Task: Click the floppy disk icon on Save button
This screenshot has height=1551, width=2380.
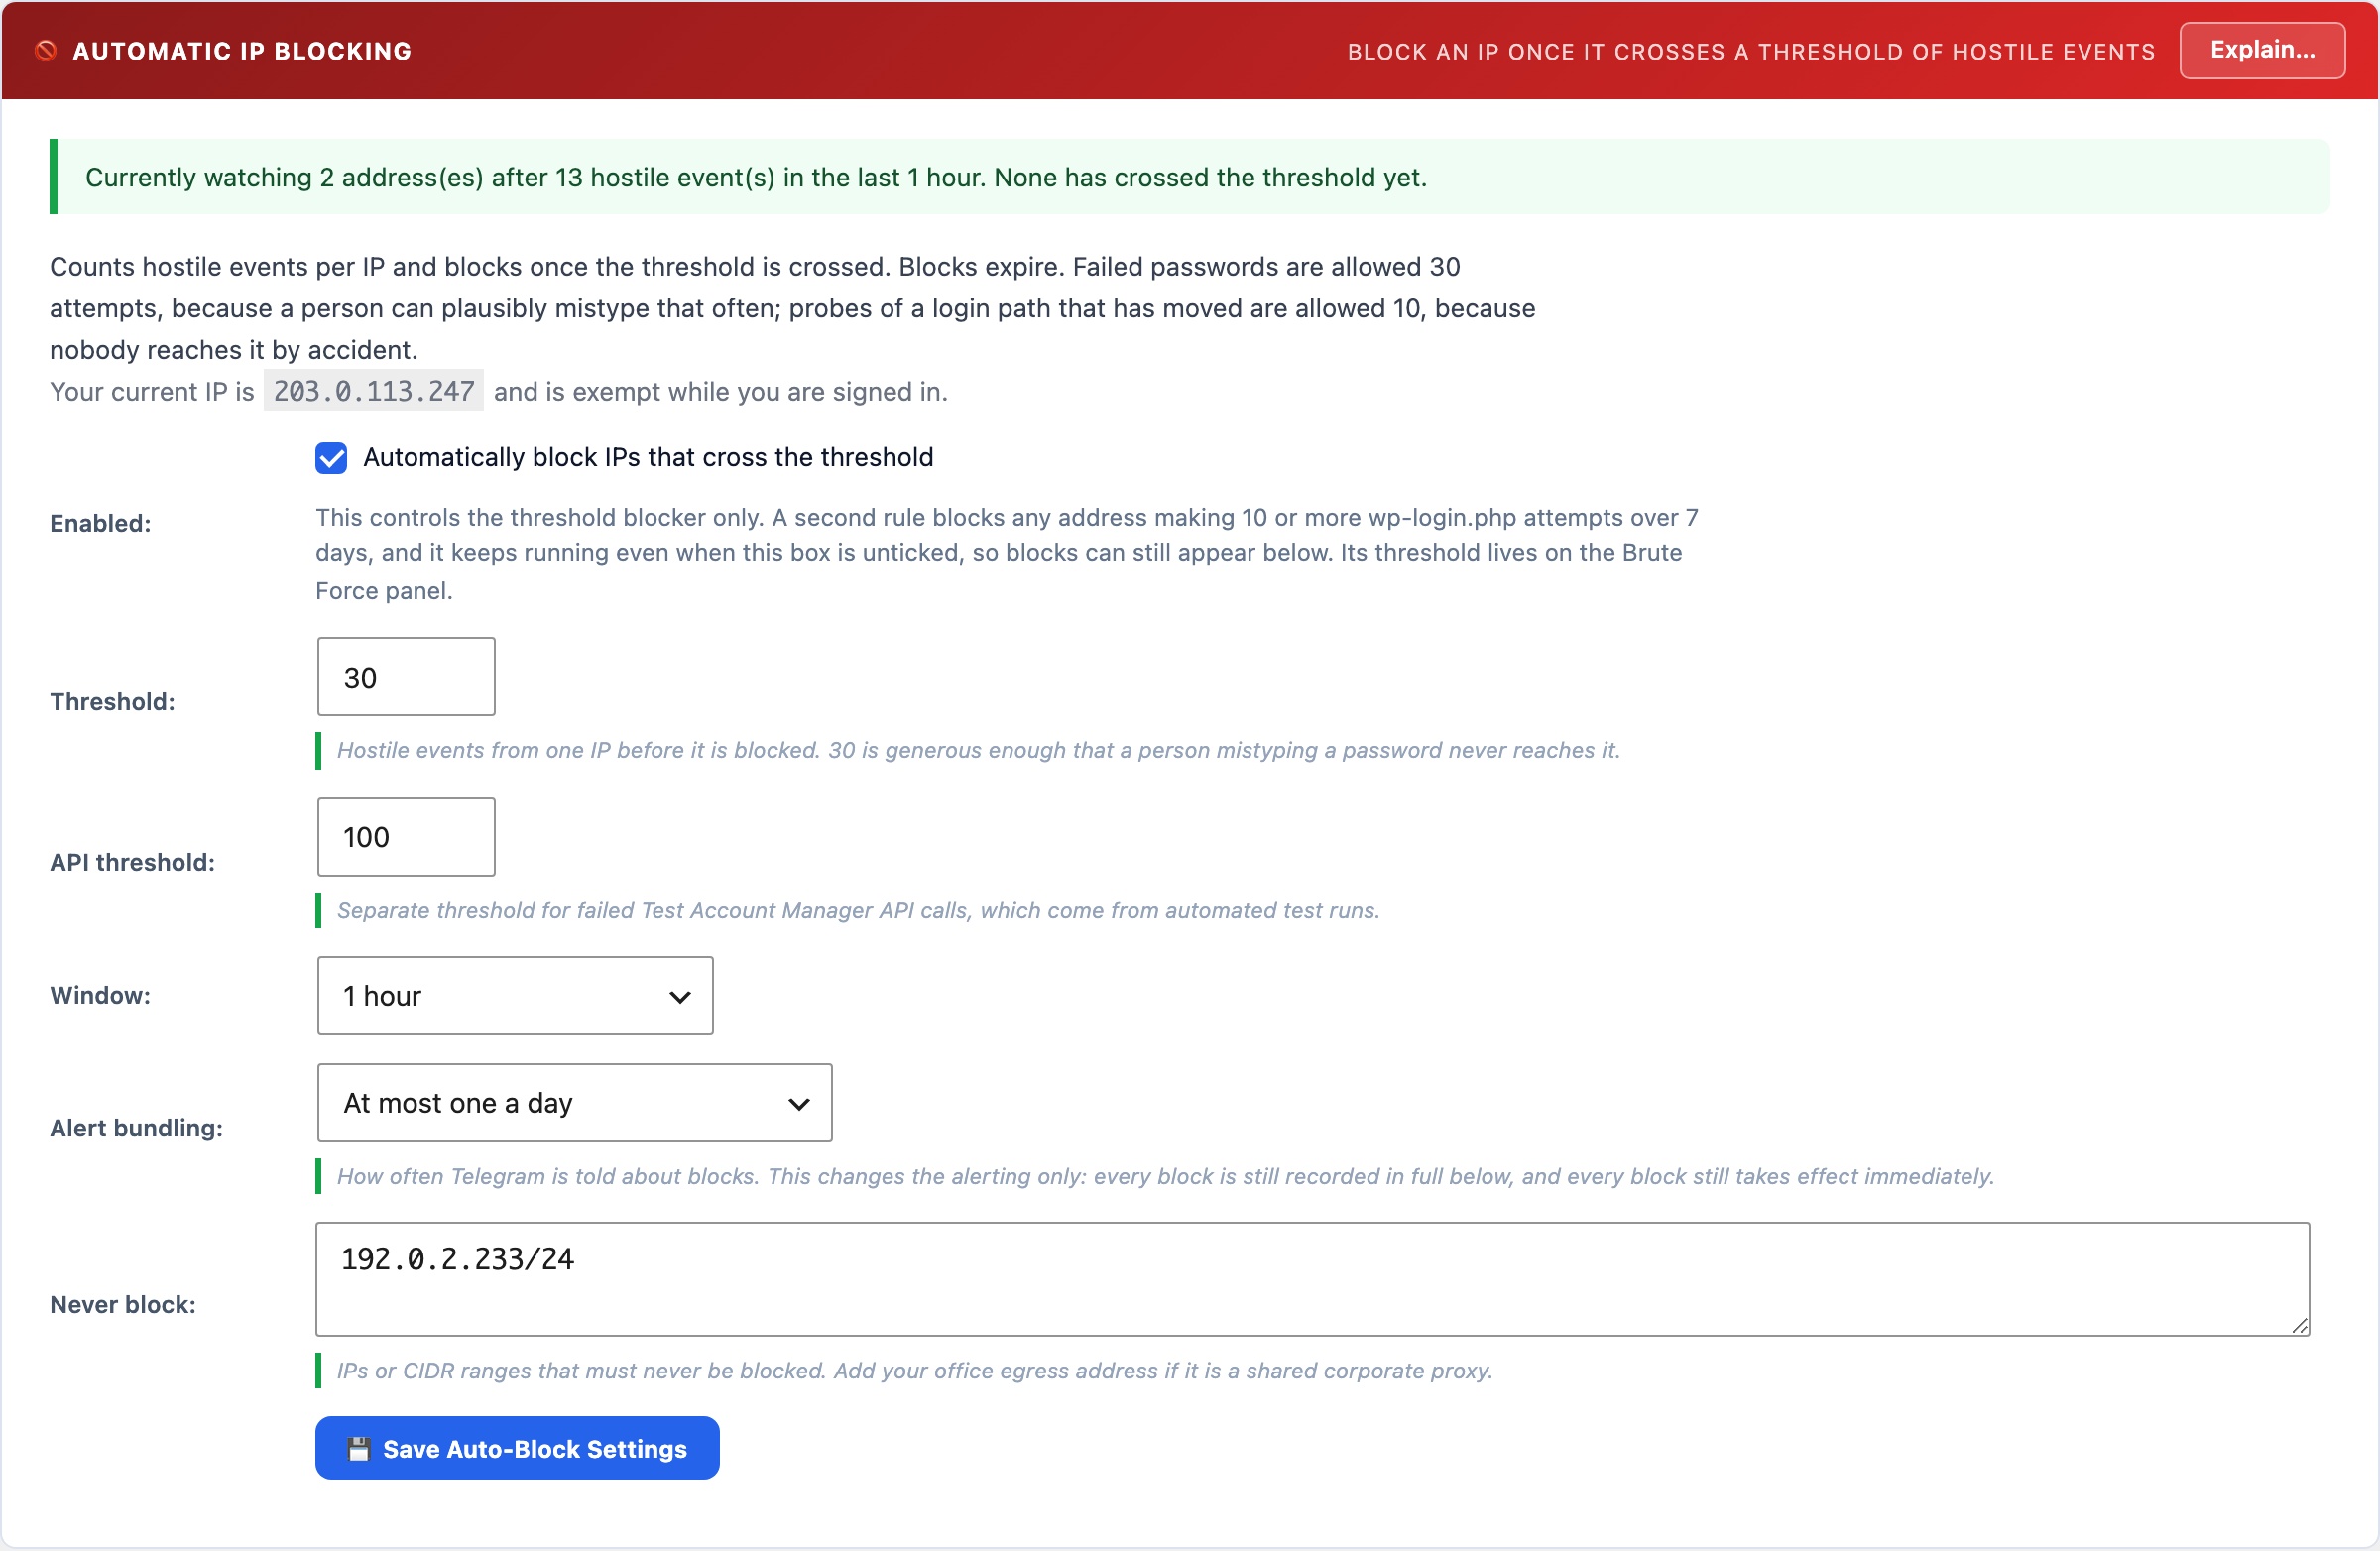Action: tap(359, 1449)
